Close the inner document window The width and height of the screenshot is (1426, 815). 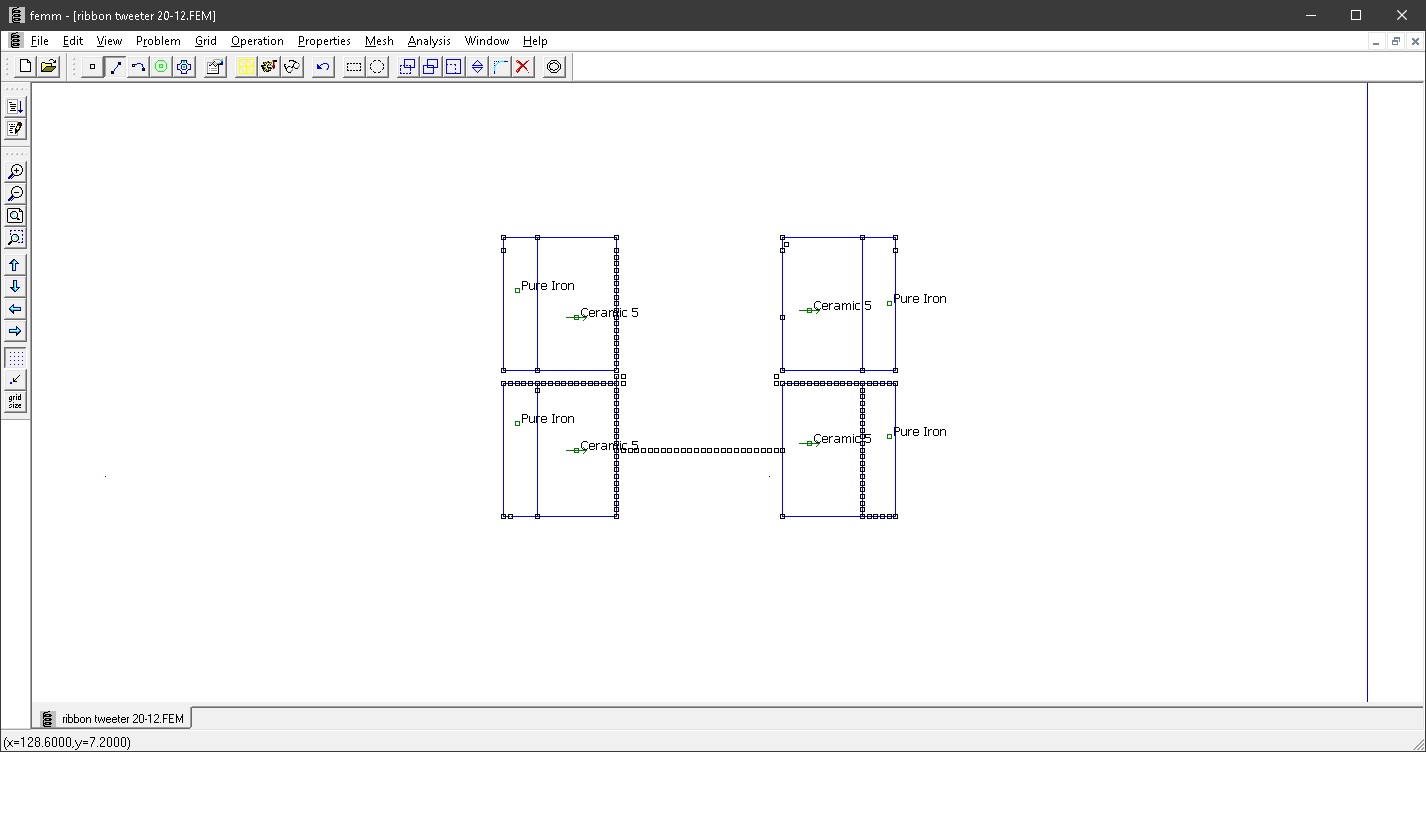(1415, 41)
